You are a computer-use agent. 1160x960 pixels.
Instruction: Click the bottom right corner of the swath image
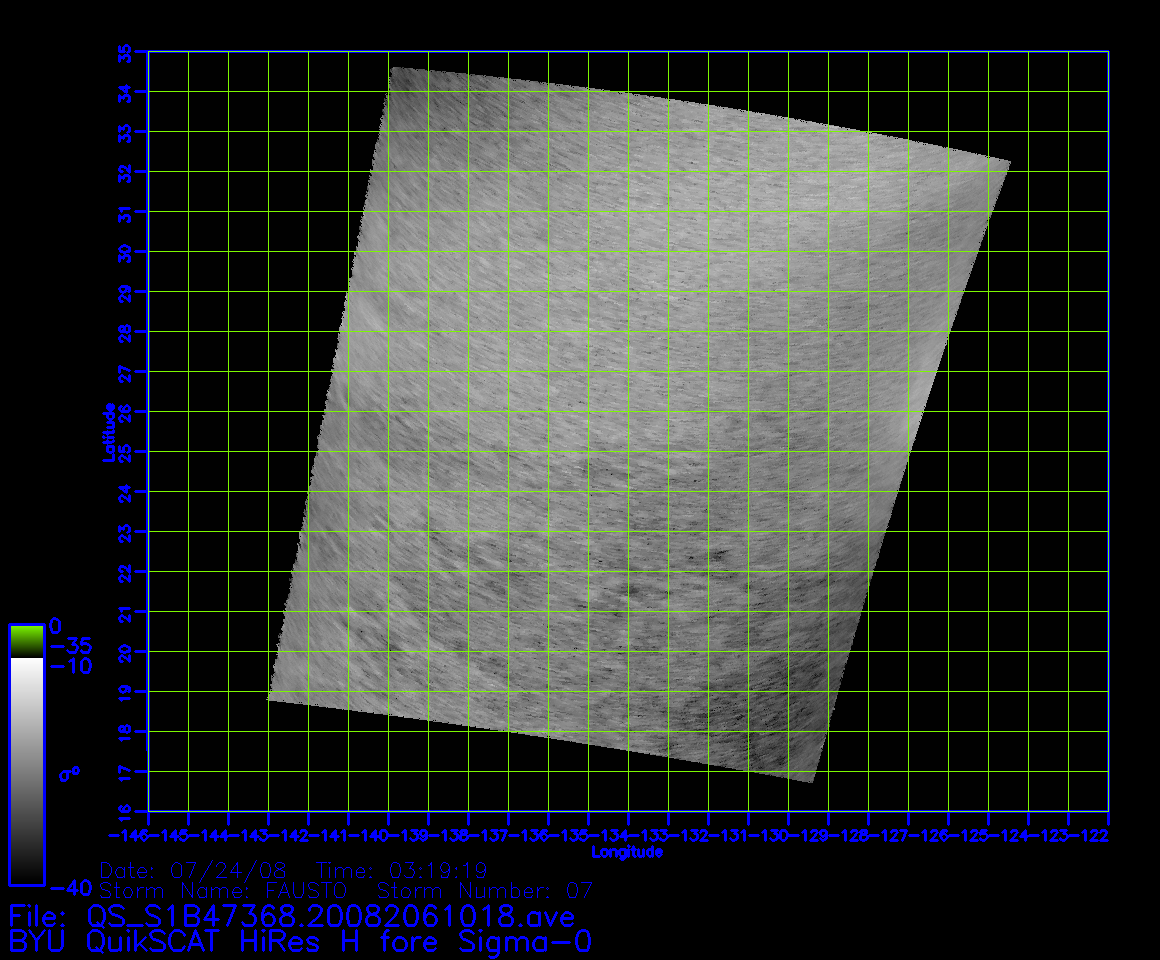pyautogui.click(x=814, y=781)
